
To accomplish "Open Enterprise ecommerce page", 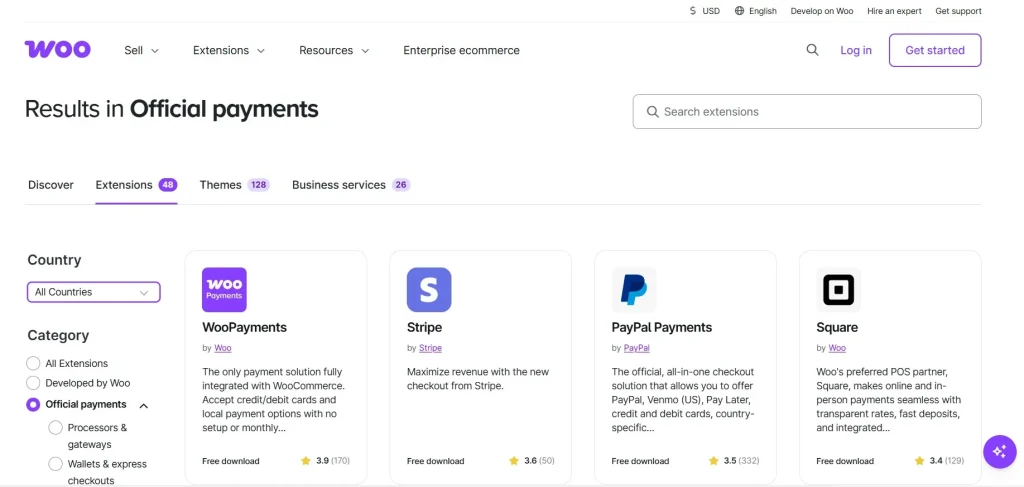I will tap(461, 50).
